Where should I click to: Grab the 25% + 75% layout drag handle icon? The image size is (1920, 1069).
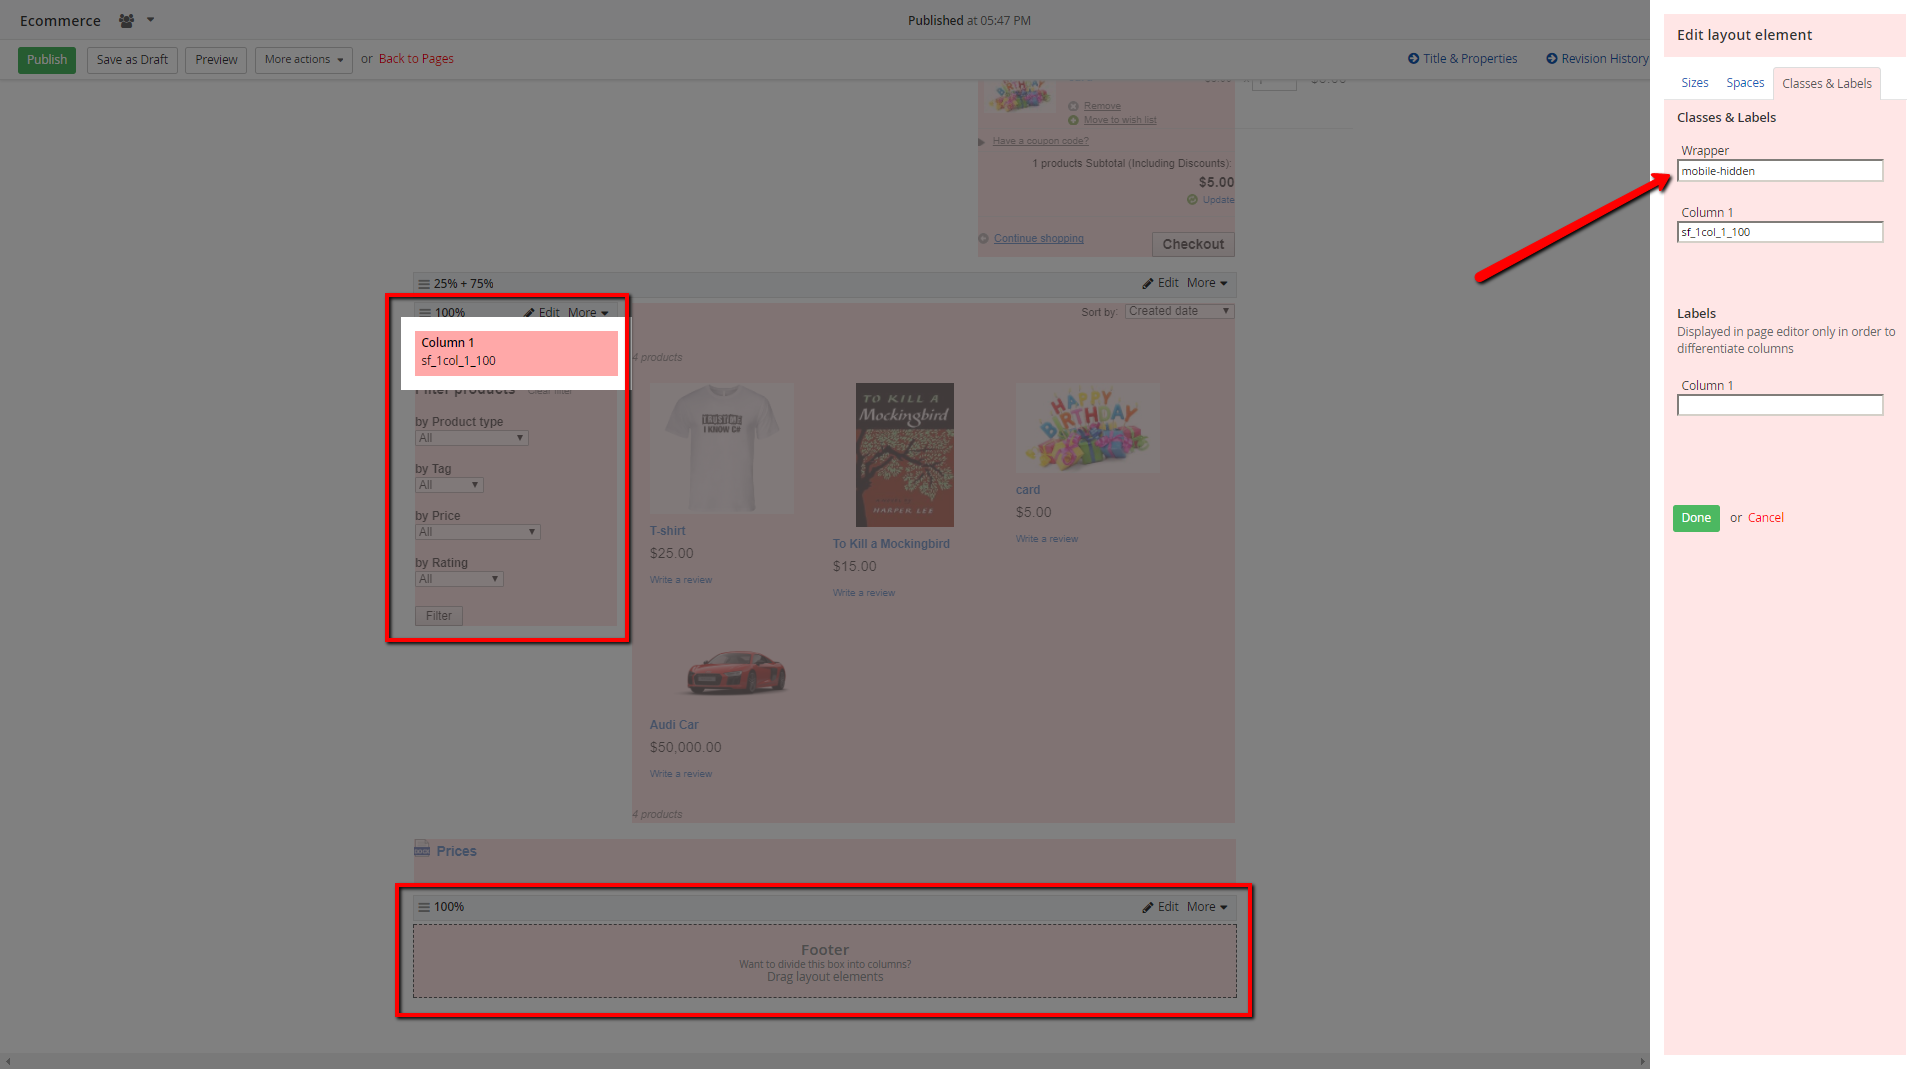click(424, 284)
